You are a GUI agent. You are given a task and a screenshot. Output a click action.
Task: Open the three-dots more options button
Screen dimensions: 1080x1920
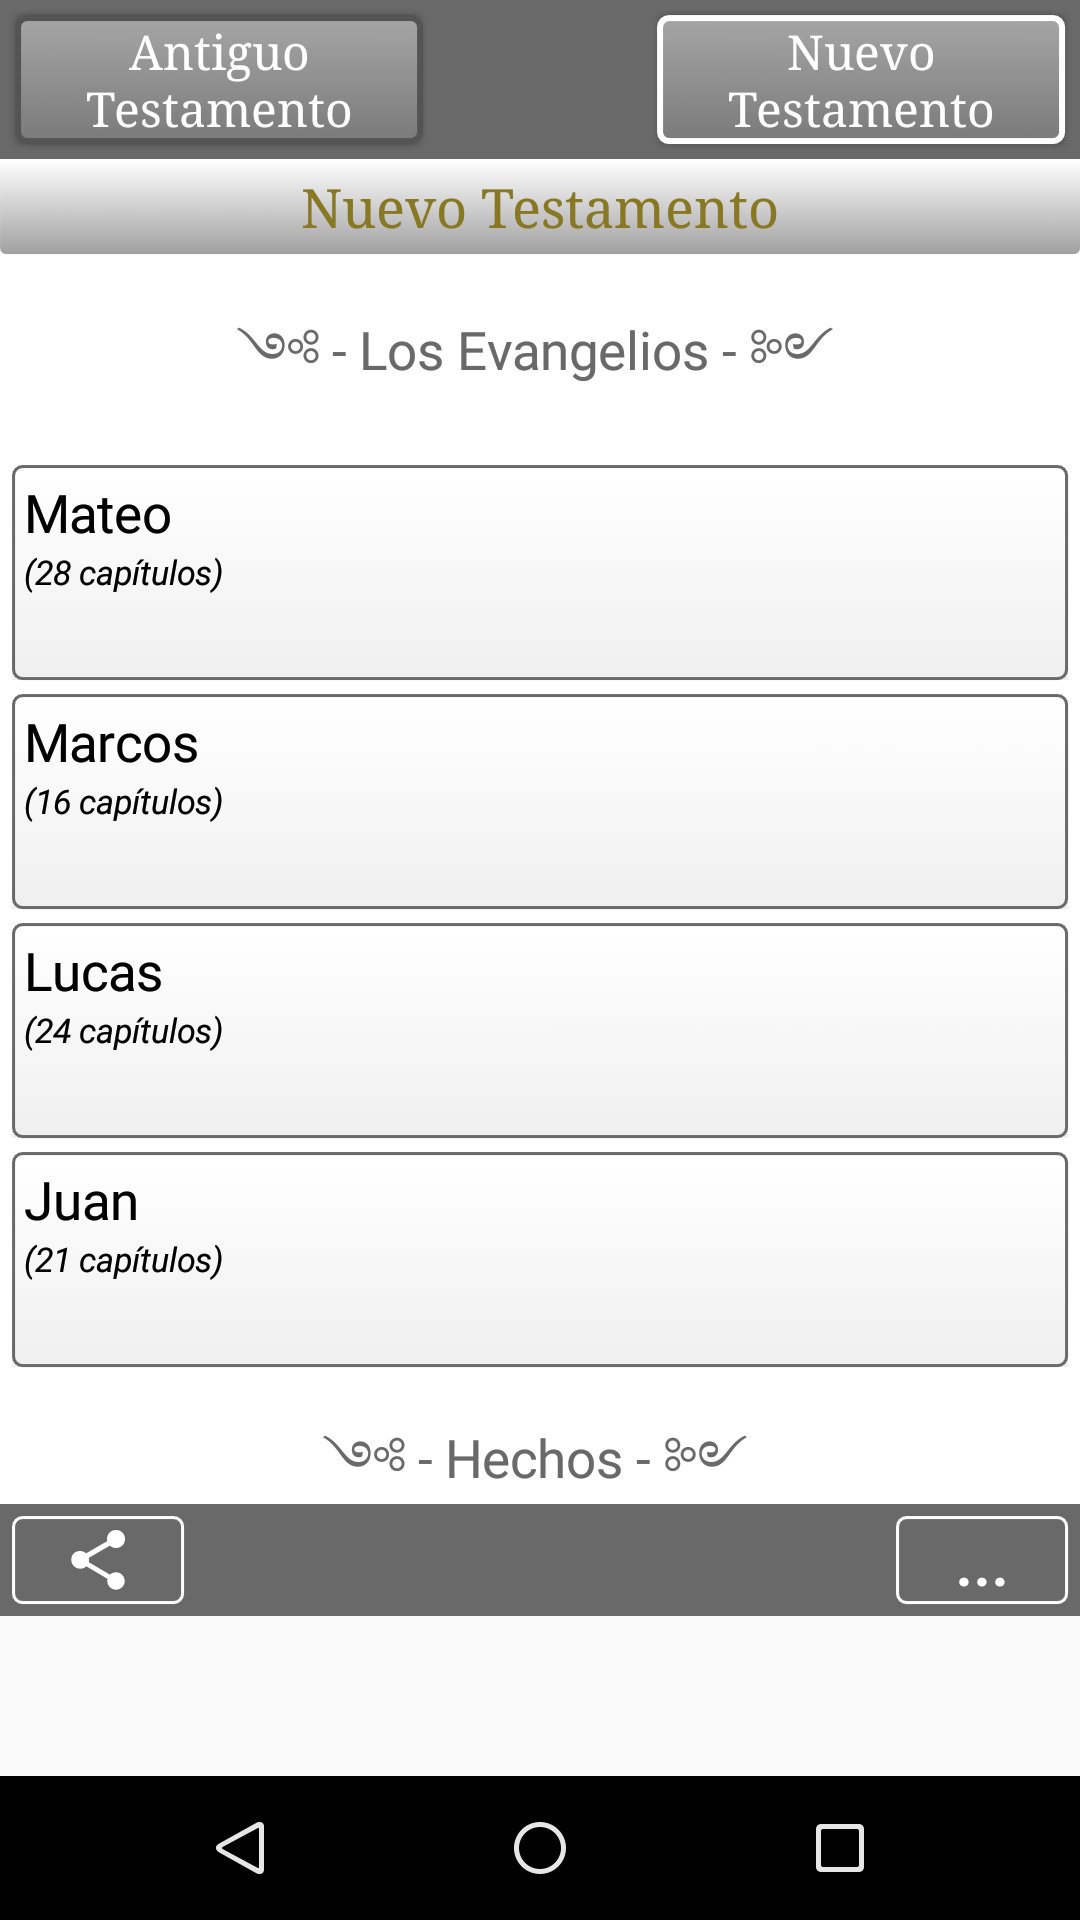point(981,1559)
